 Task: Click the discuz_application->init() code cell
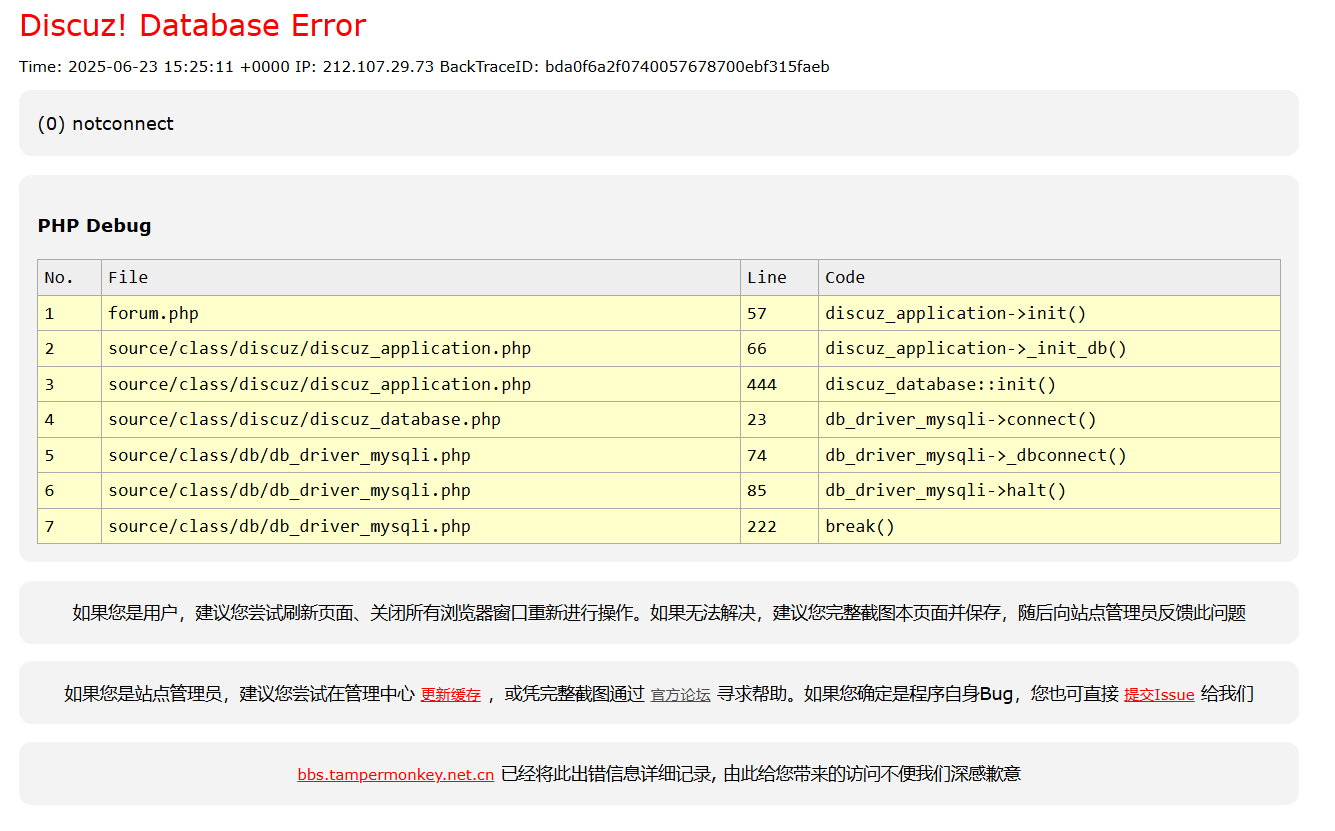[955, 314]
